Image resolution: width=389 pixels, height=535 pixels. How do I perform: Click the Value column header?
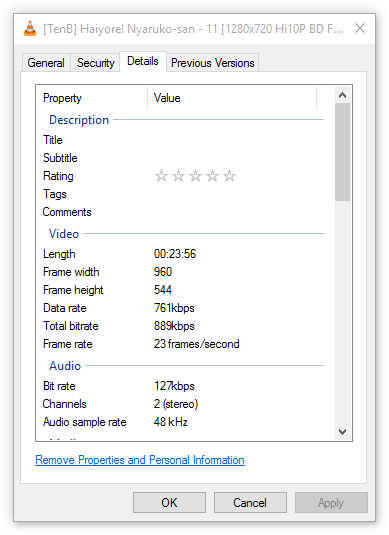coord(232,98)
